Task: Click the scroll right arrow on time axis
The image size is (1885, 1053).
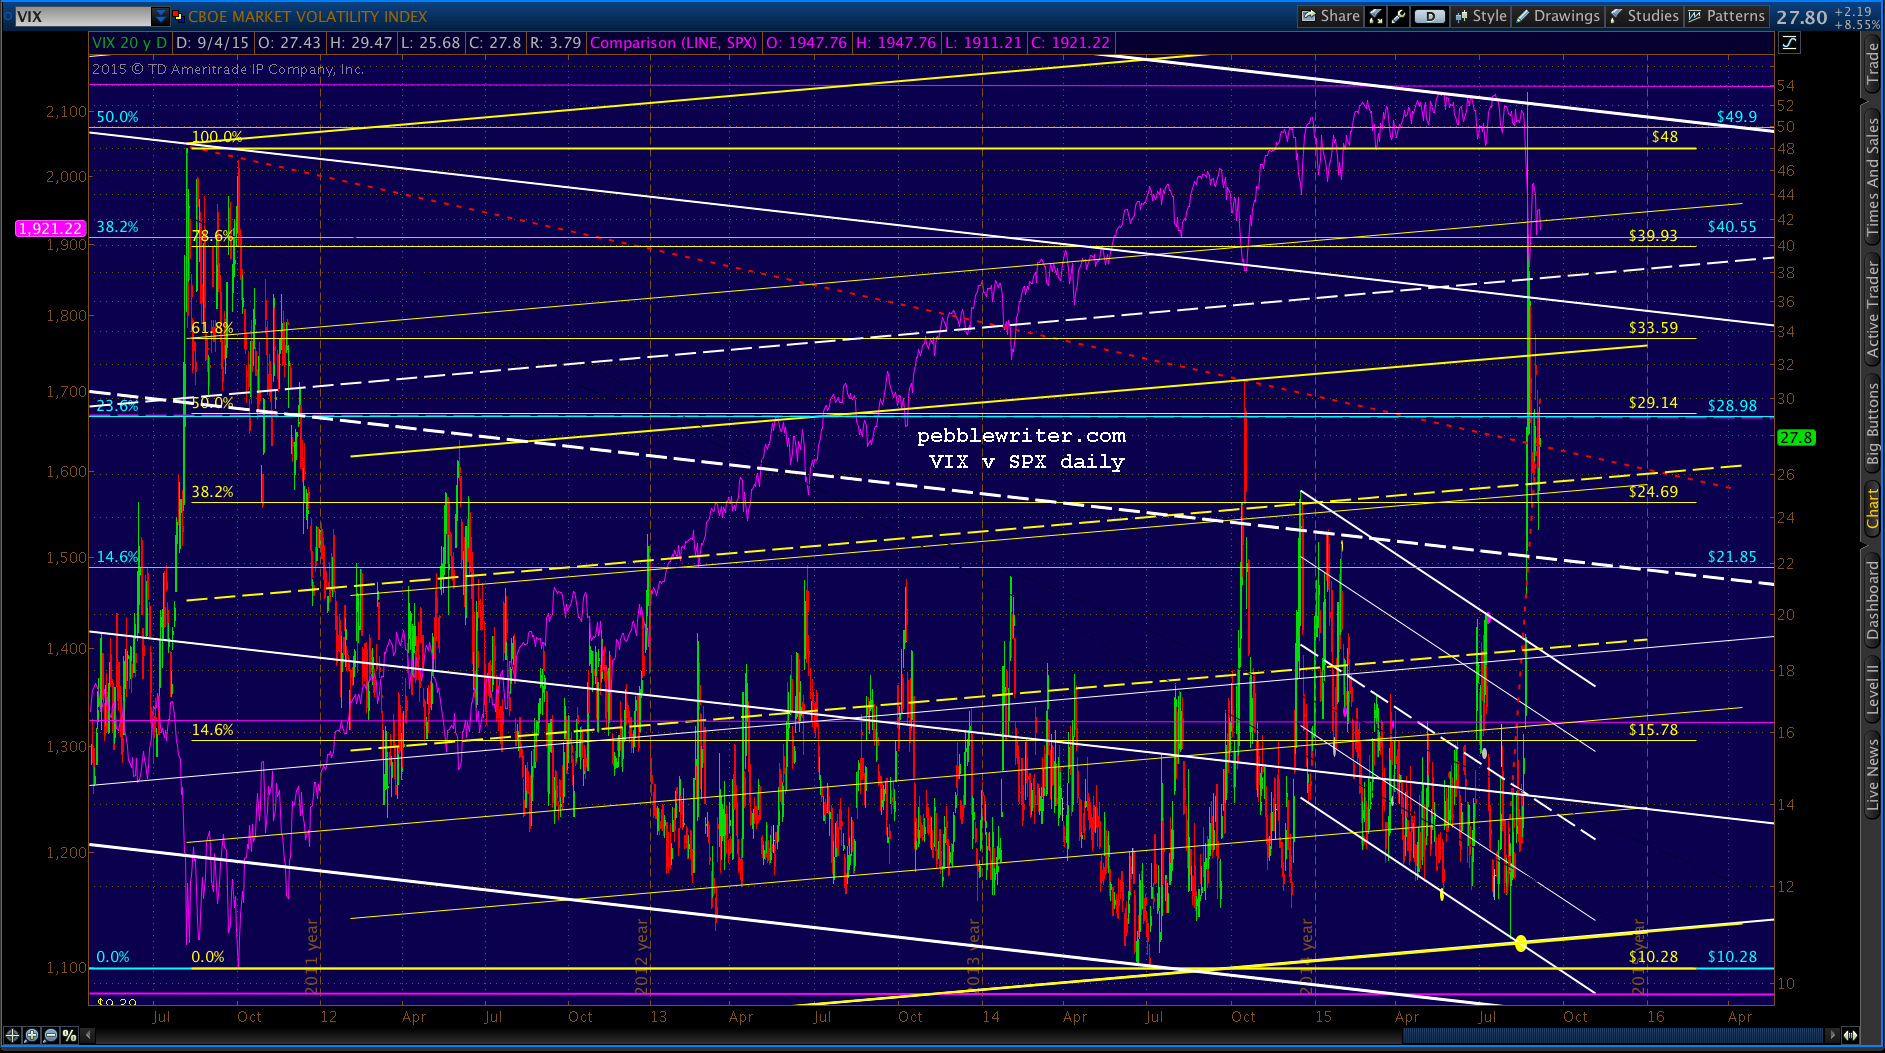Action: (x=1832, y=1035)
